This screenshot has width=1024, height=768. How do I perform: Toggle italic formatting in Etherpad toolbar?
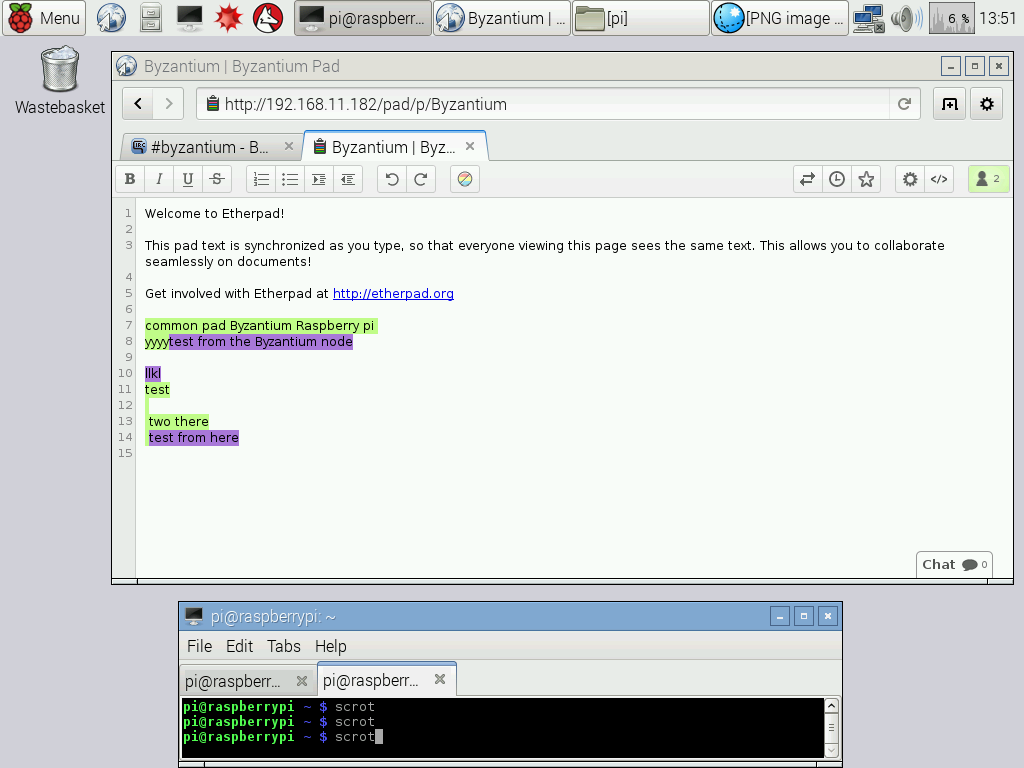point(159,179)
